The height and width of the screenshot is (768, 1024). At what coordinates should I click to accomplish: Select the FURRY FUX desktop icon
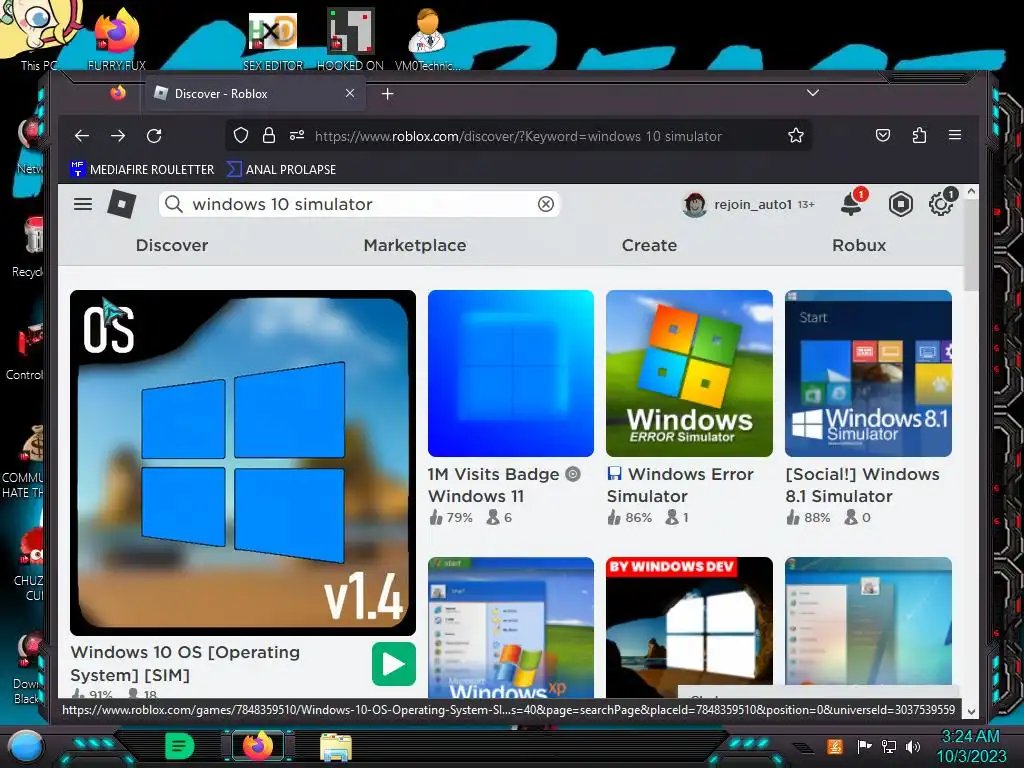click(x=117, y=39)
